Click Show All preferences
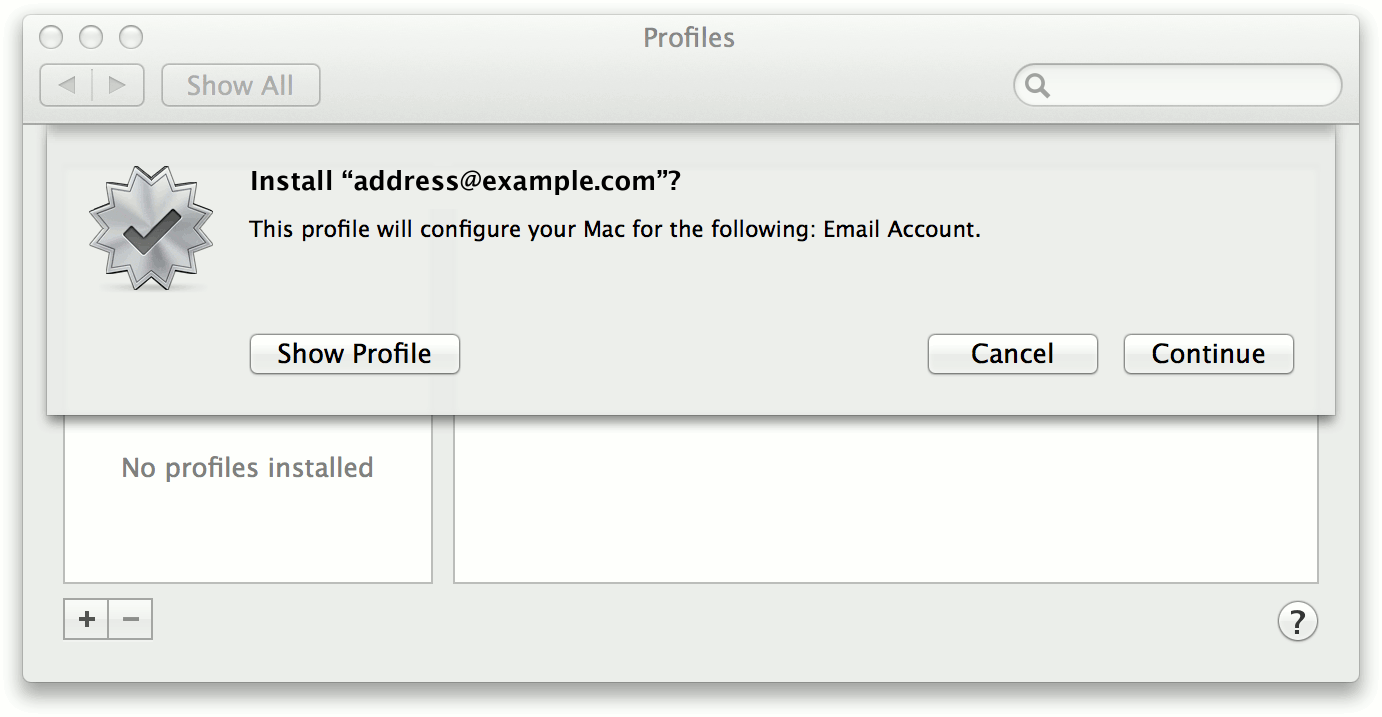This screenshot has width=1382, height=717. pos(240,85)
